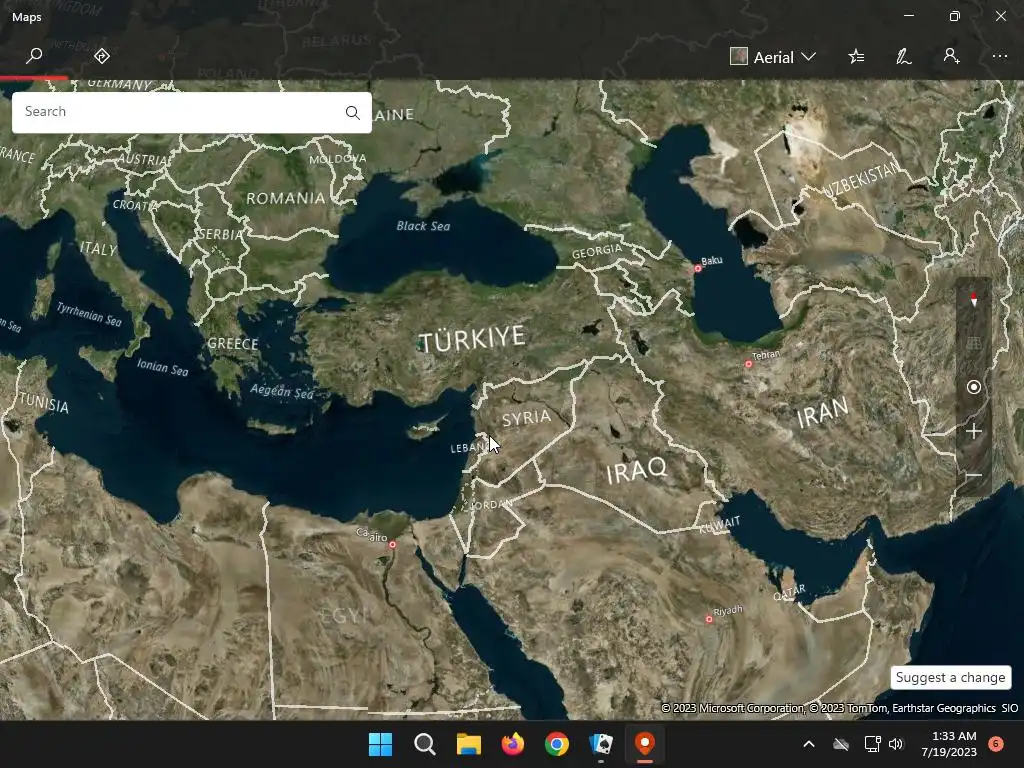Click the KUWAIT country label
1024x768 pixels.
coord(720,525)
